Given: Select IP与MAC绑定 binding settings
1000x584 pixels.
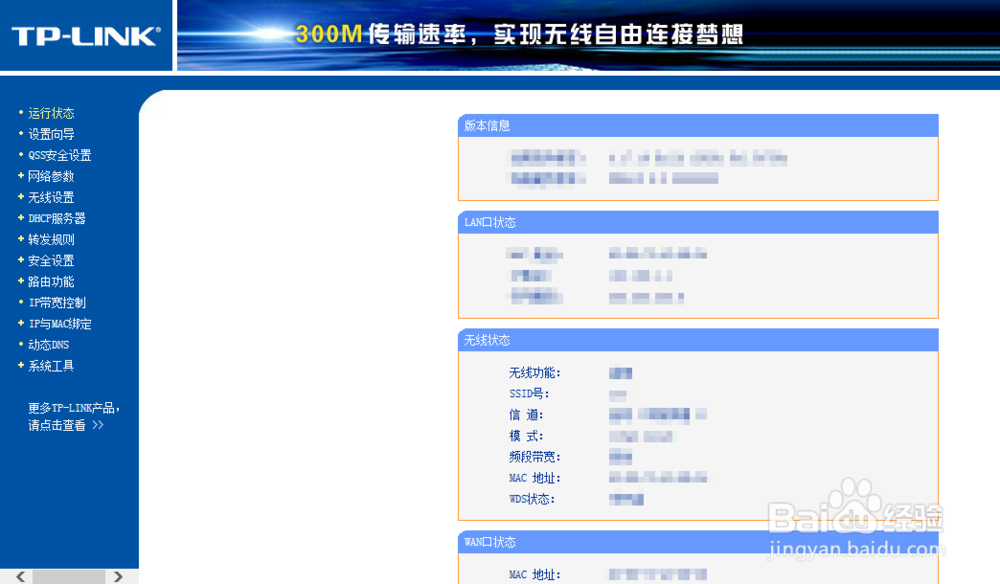Looking at the screenshot, I should (x=58, y=323).
